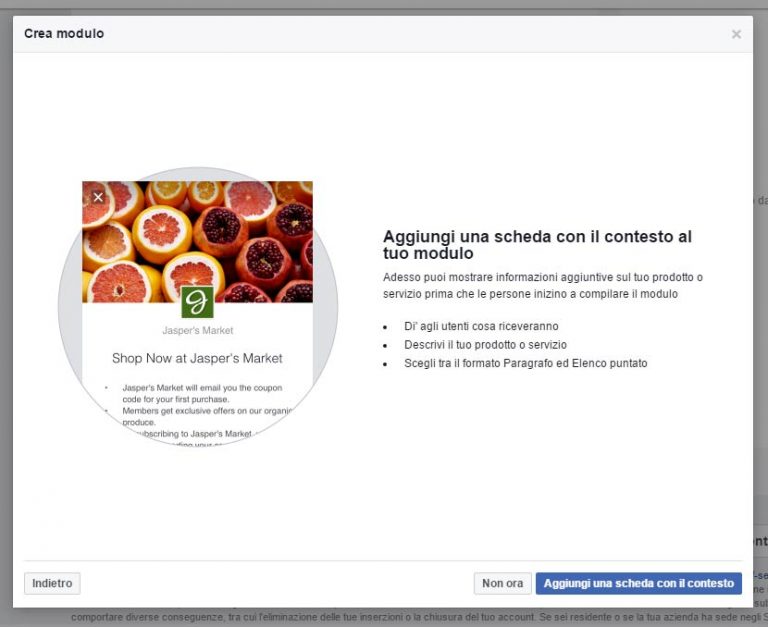The height and width of the screenshot is (627, 768).
Task: Click the gray 'Jasper's Market' label under logo
Action: pos(197,331)
